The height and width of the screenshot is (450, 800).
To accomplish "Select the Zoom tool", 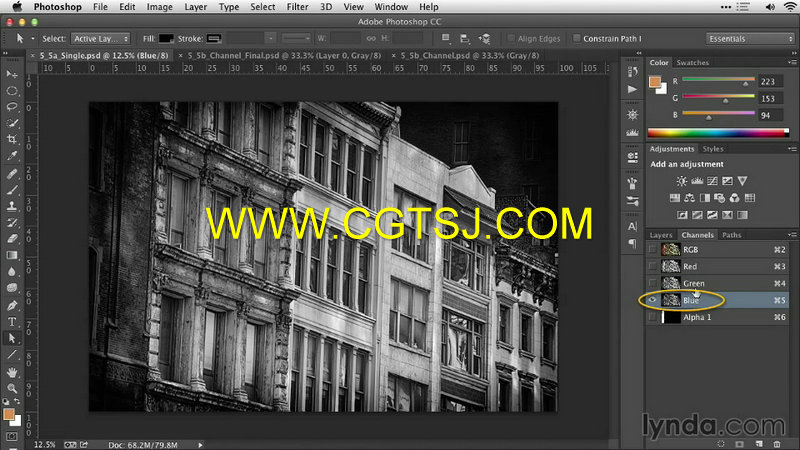I will pos(12,388).
